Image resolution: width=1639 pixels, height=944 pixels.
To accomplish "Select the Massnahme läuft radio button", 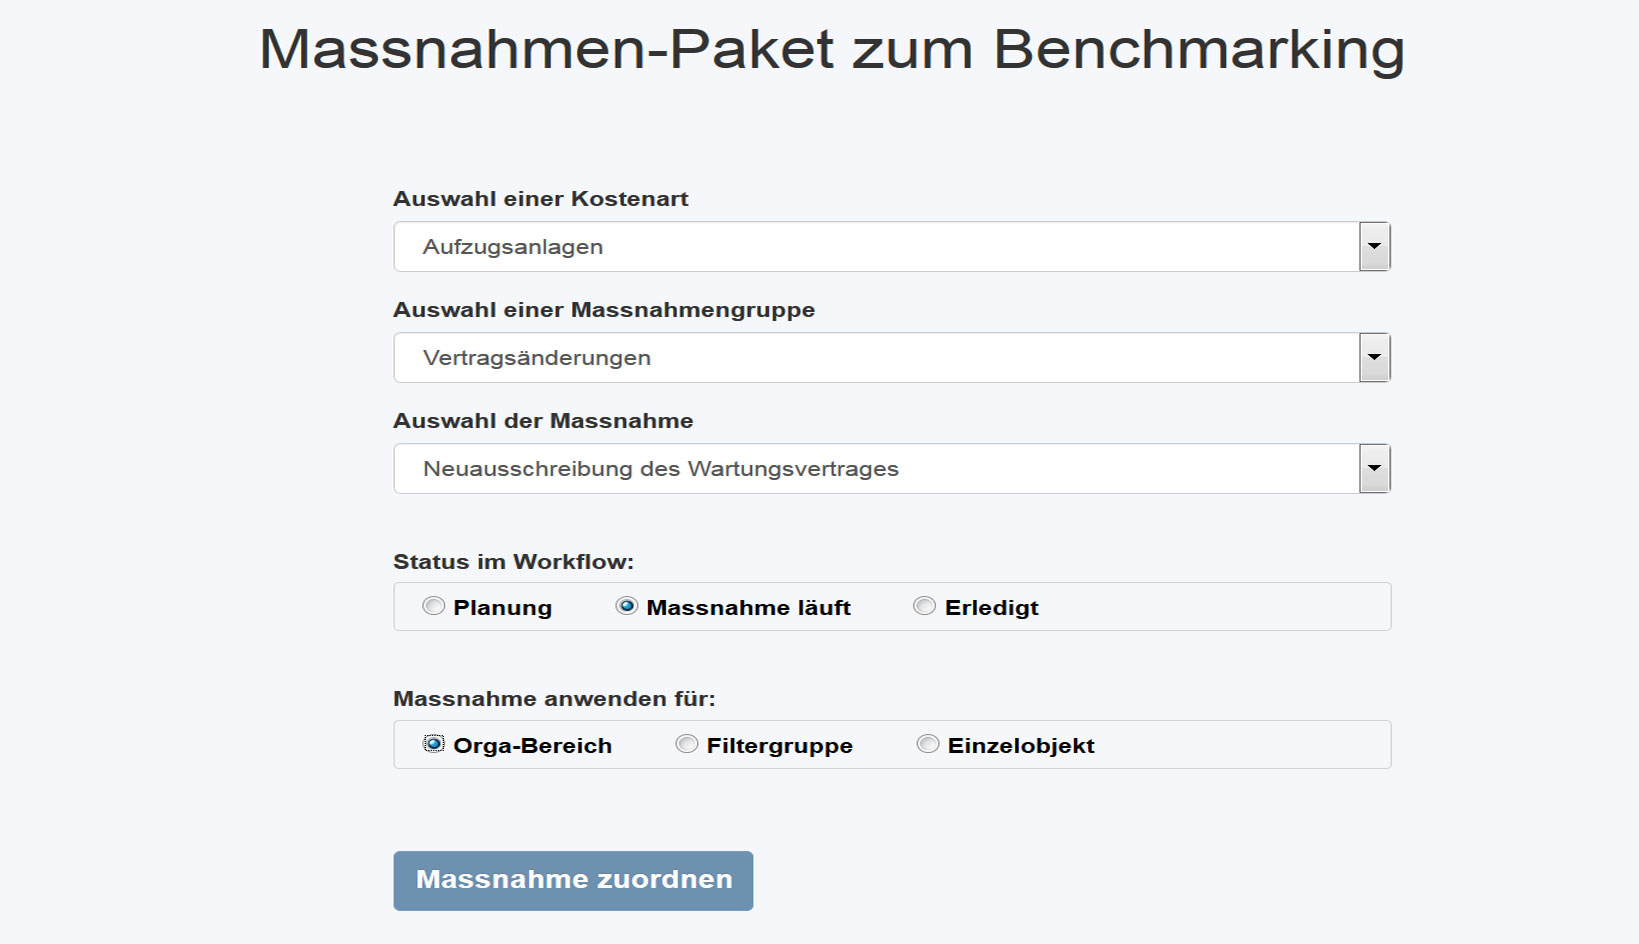I will 627,606.
